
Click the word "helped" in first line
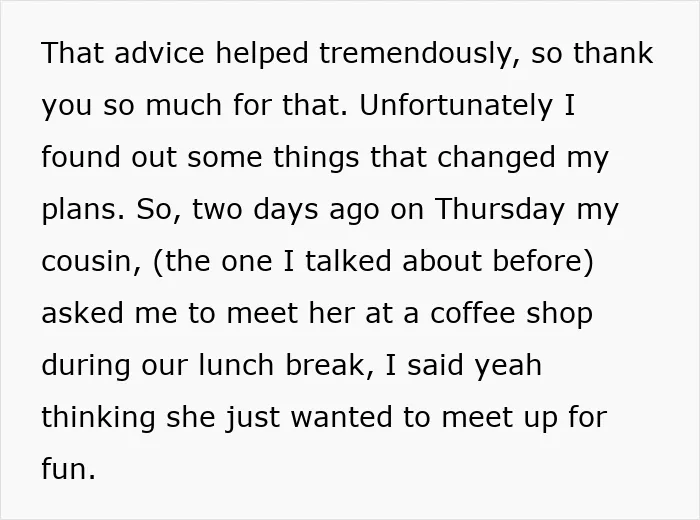pos(262,53)
